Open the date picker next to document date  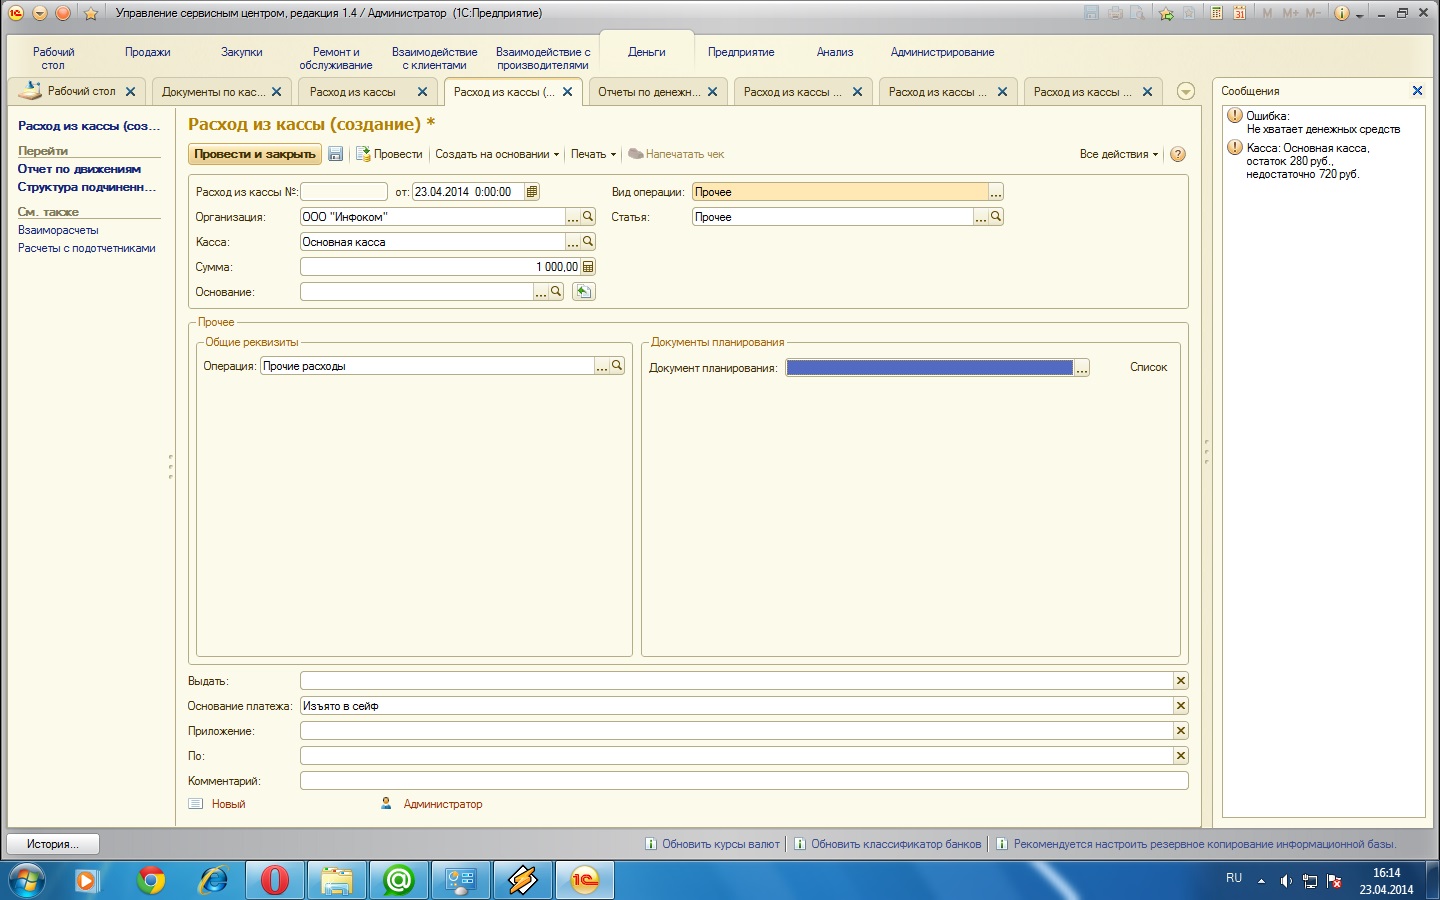(x=532, y=192)
